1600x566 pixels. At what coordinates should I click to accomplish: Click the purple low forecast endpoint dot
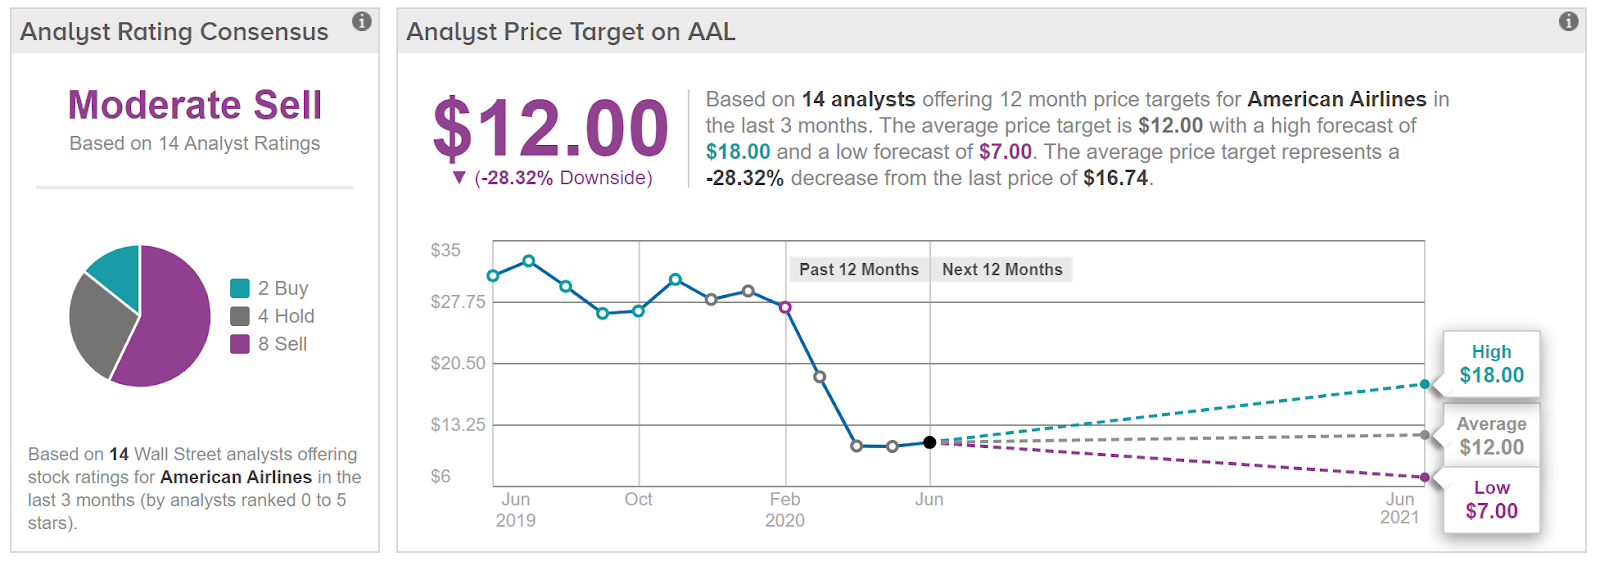[x=1425, y=477]
